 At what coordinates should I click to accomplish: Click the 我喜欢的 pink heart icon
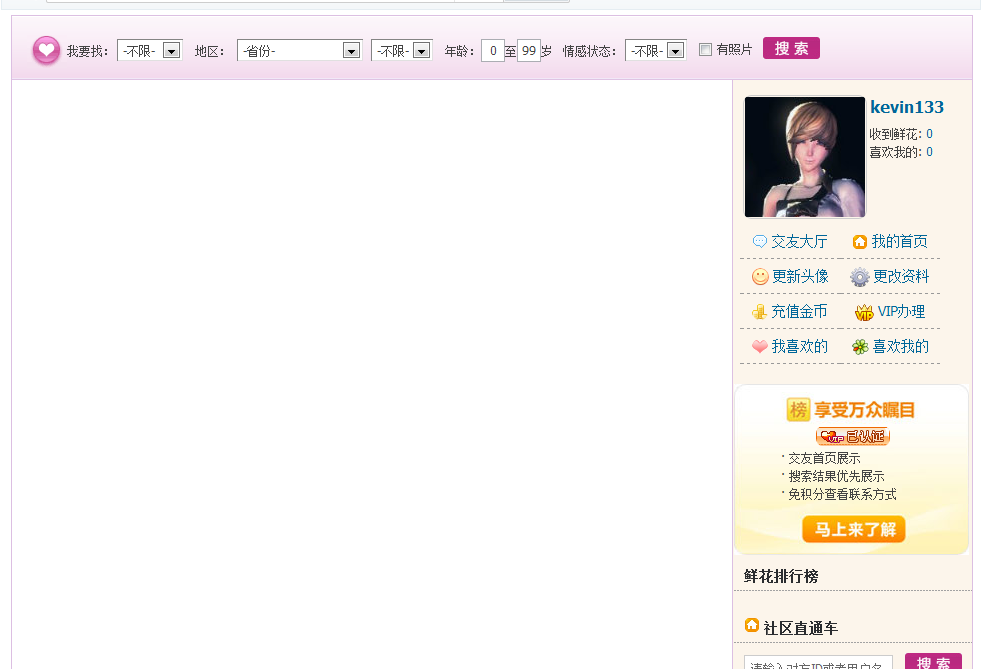tap(760, 347)
